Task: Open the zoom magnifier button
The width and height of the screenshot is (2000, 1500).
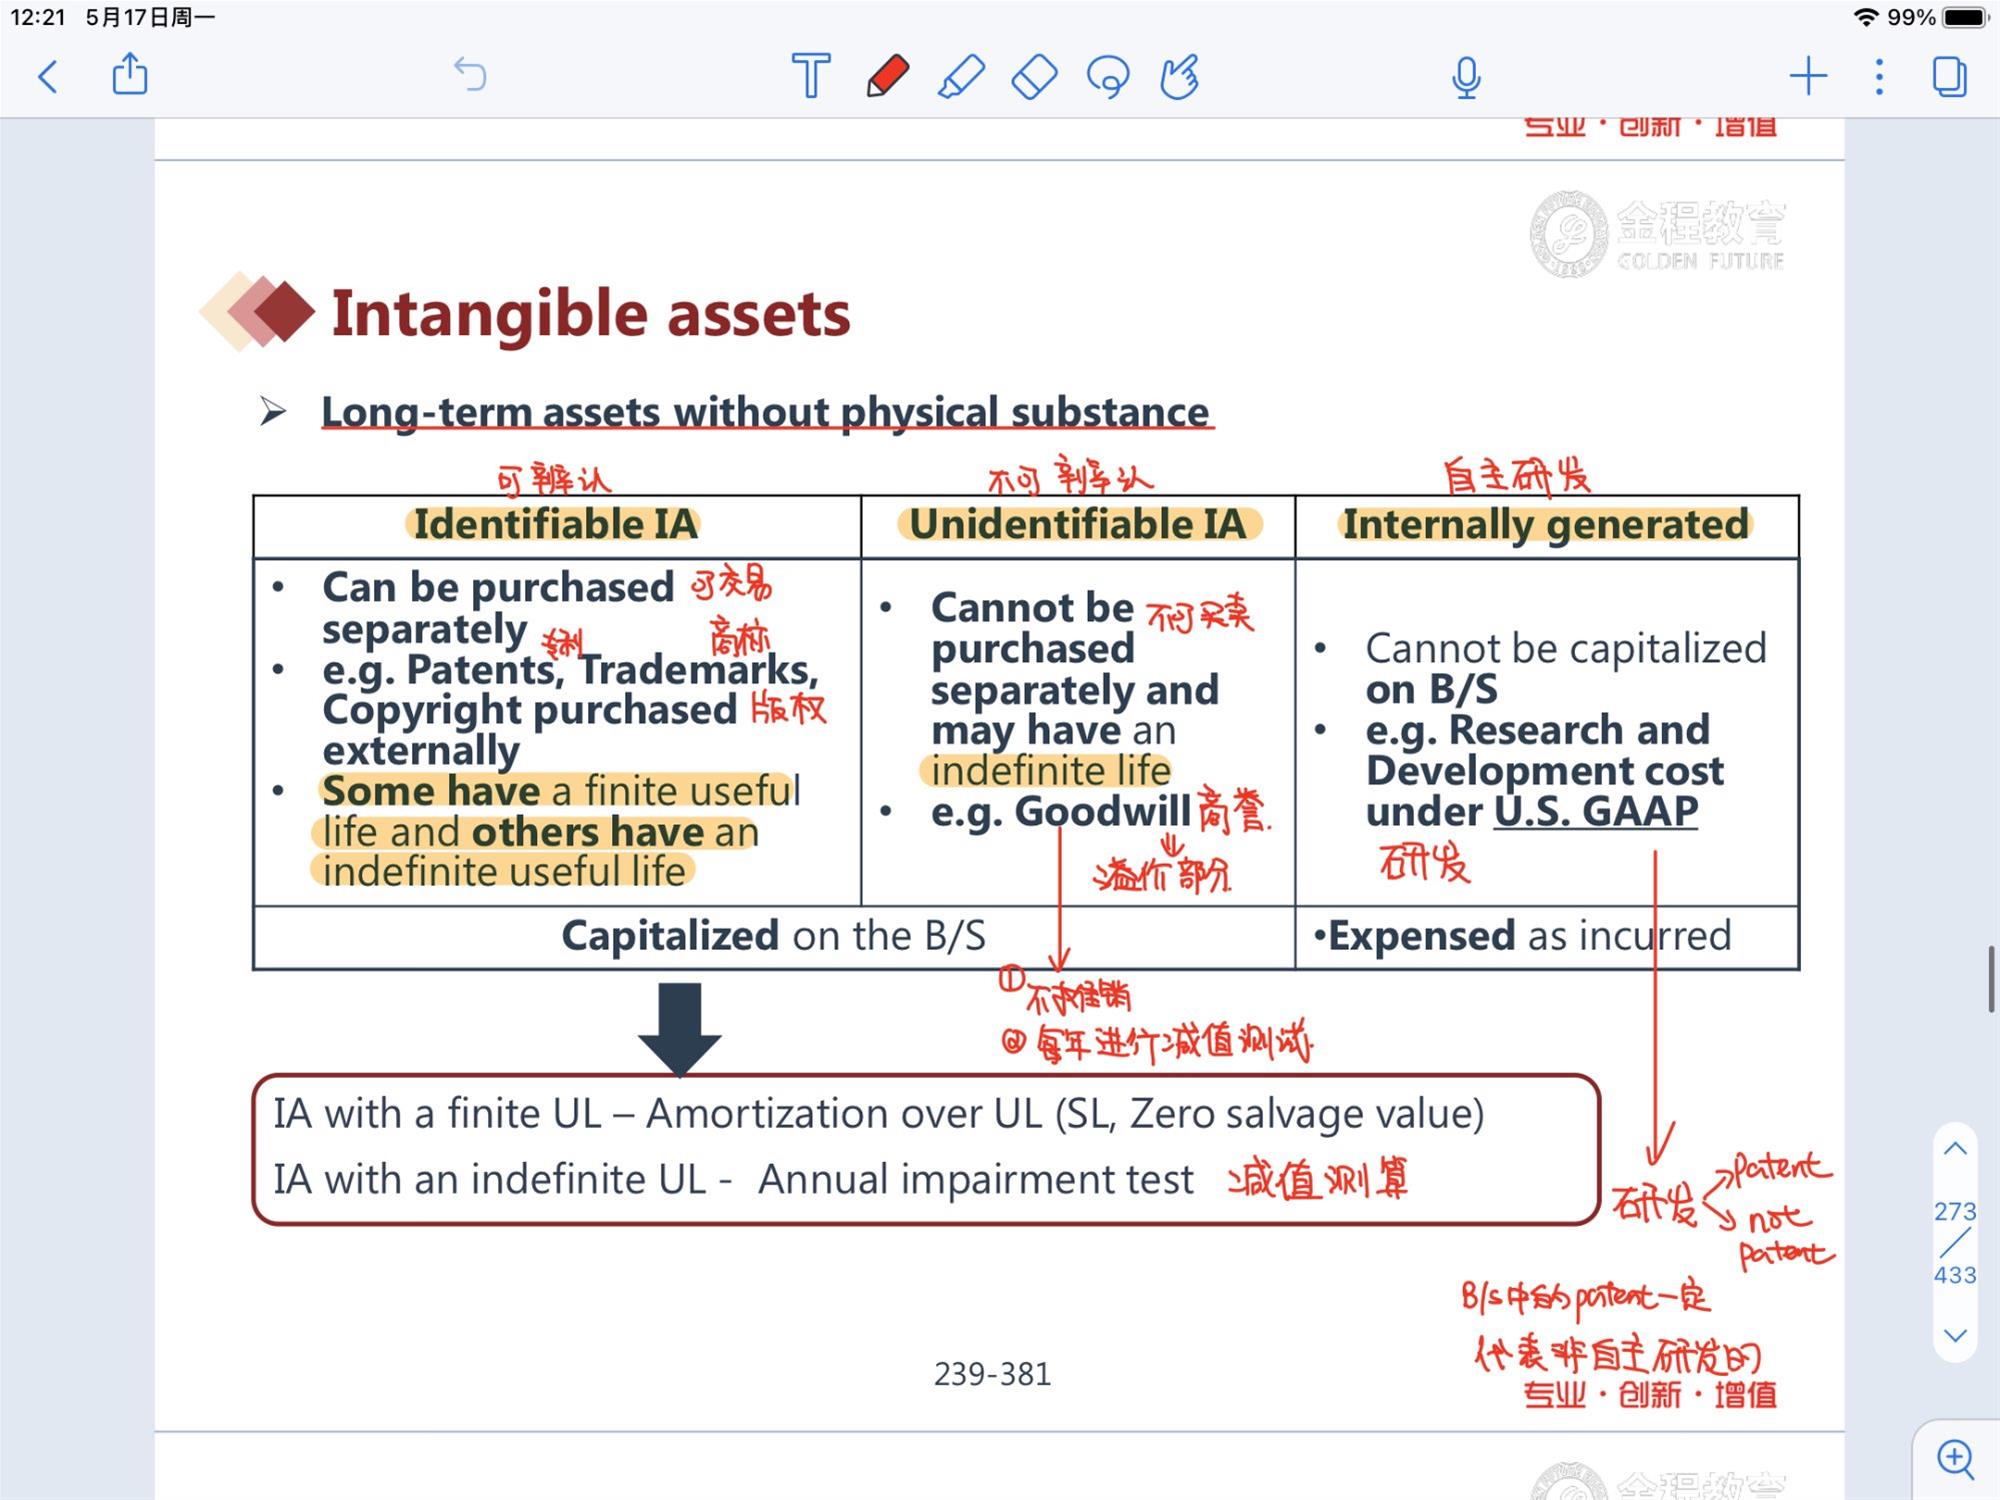Action: click(x=1955, y=1458)
